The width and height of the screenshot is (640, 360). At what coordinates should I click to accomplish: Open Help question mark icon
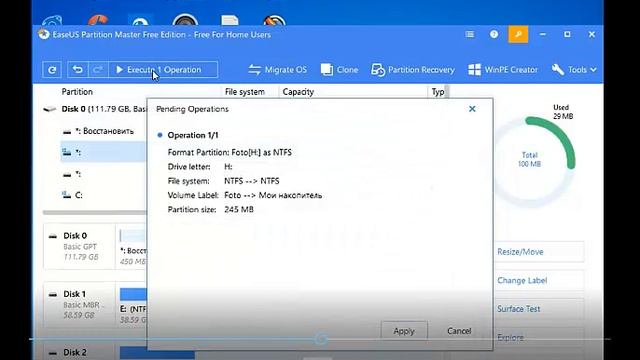pyautogui.click(x=494, y=34)
